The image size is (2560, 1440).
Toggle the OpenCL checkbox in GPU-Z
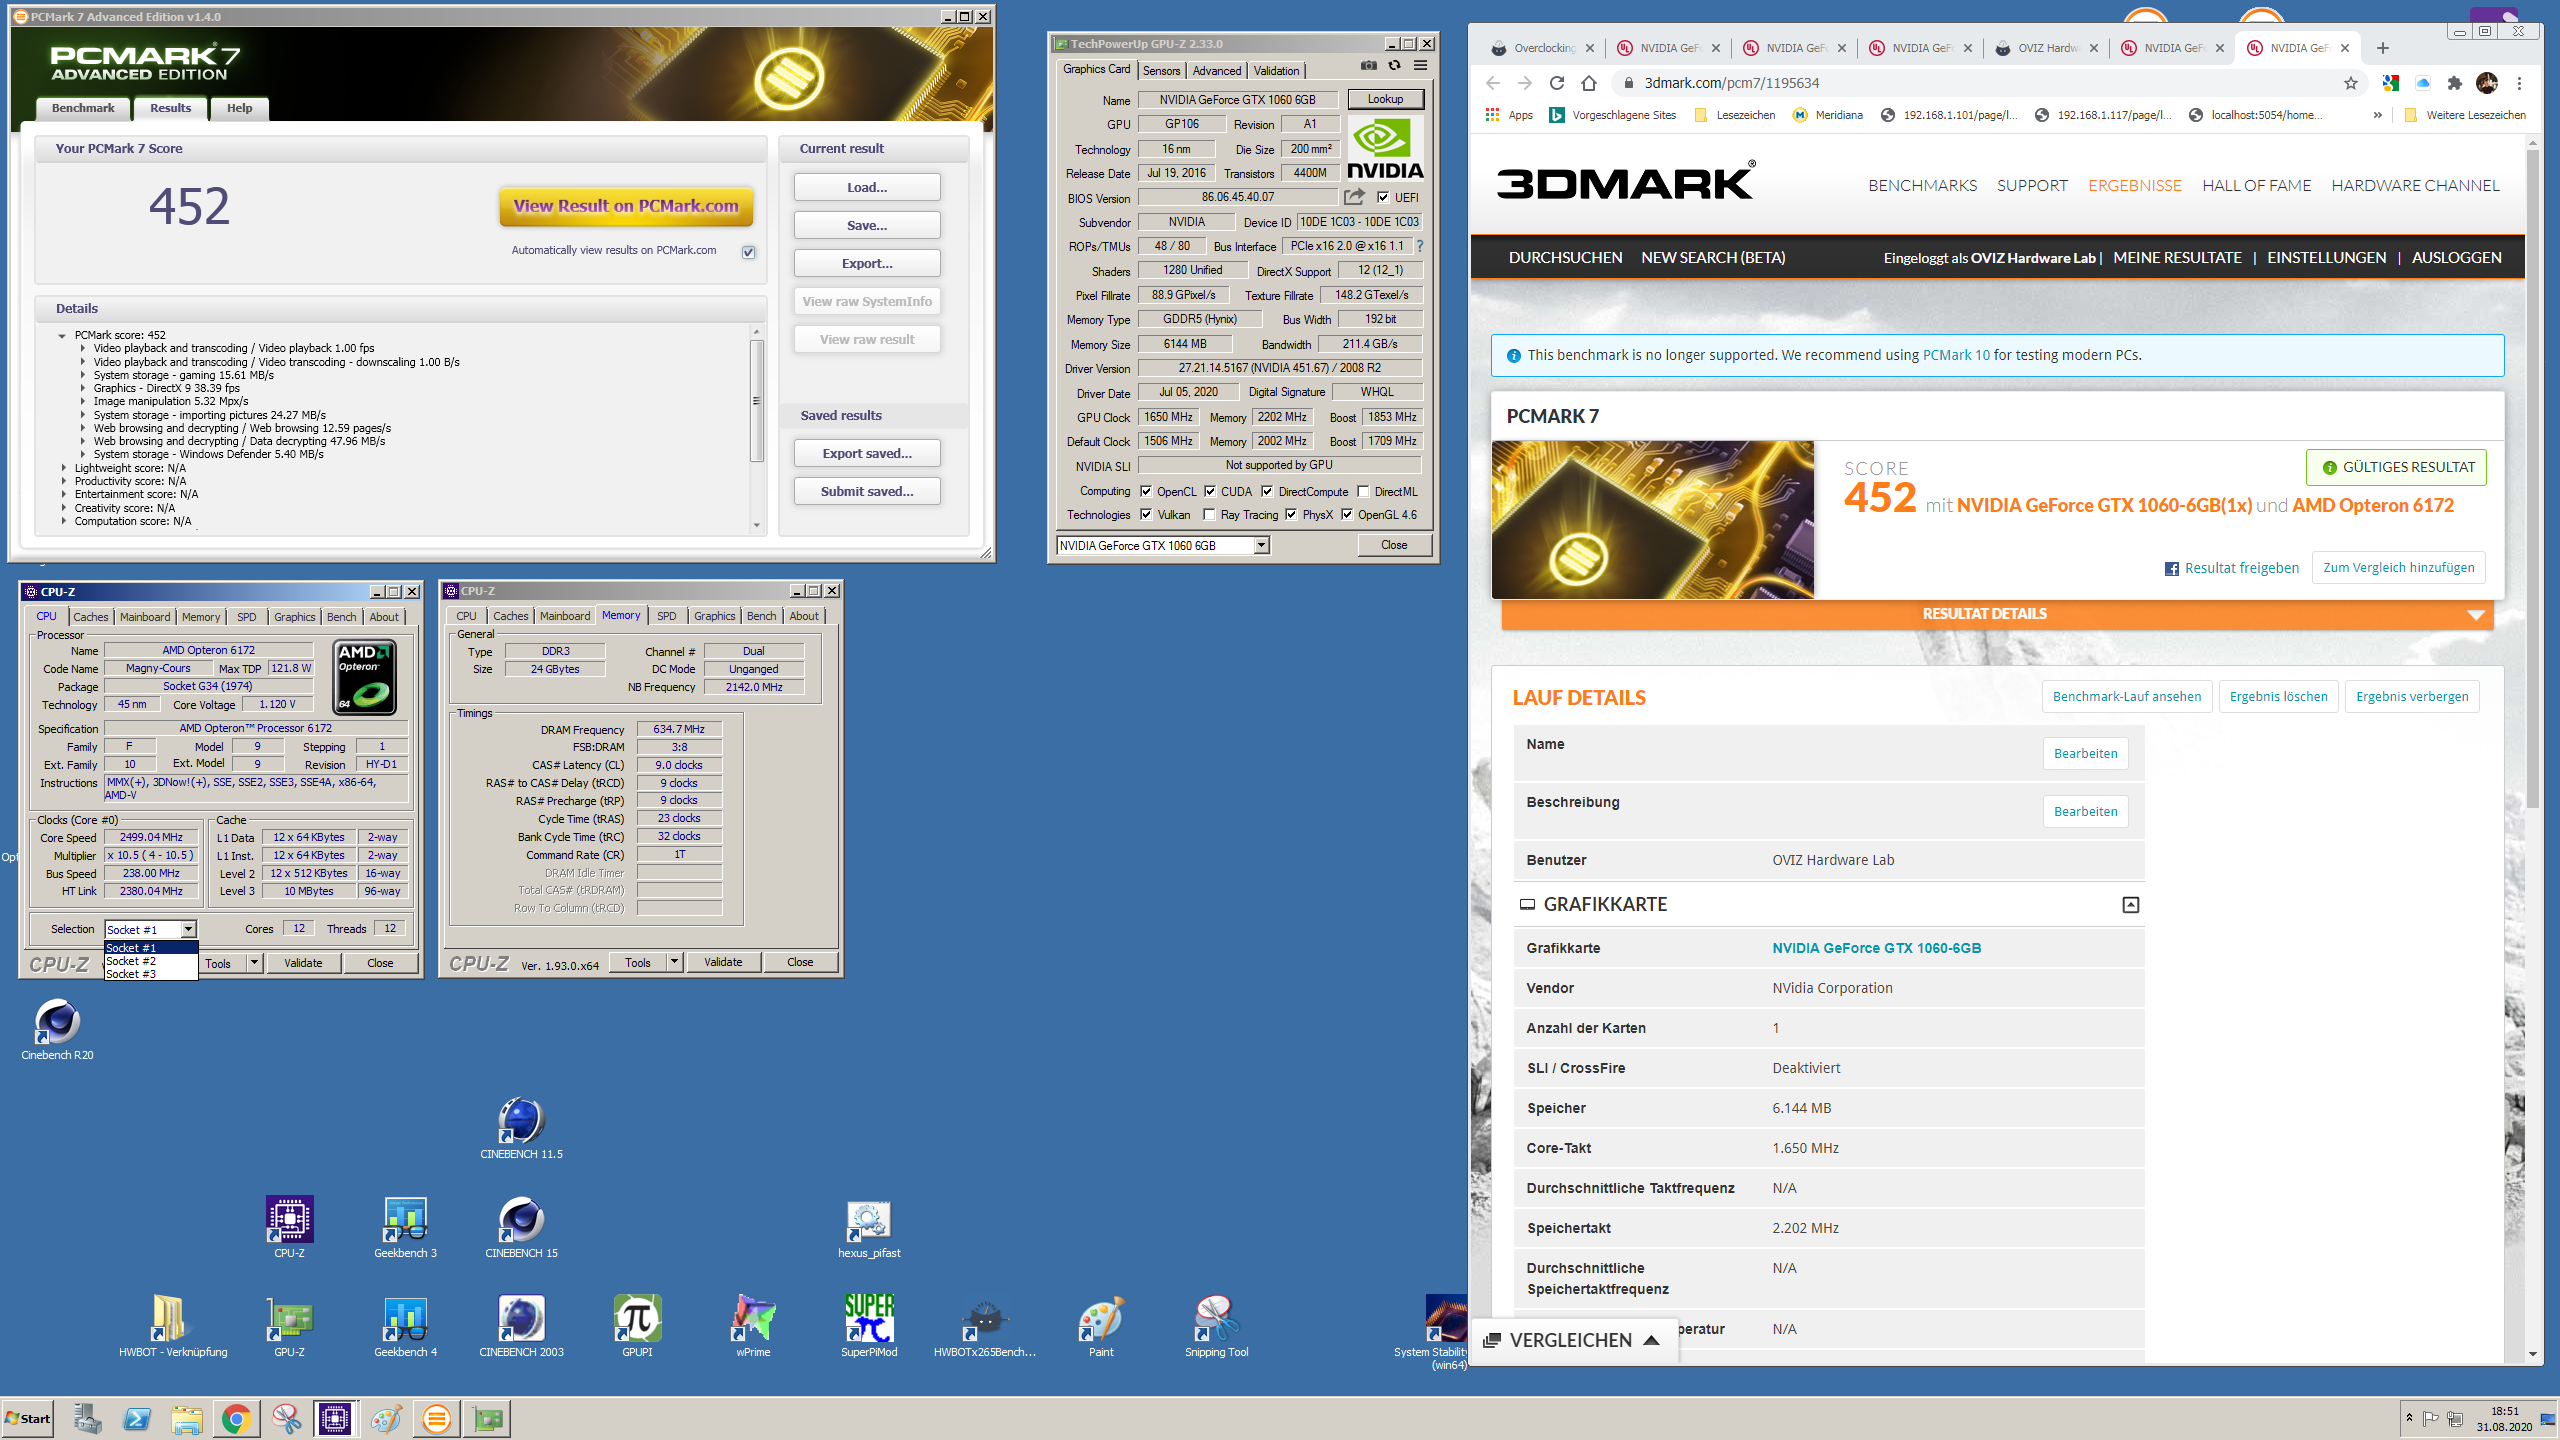point(1146,491)
